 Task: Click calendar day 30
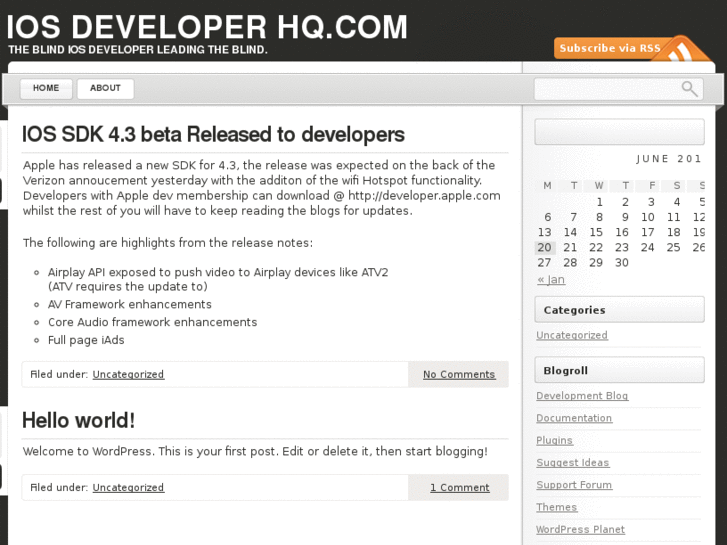[x=621, y=263]
